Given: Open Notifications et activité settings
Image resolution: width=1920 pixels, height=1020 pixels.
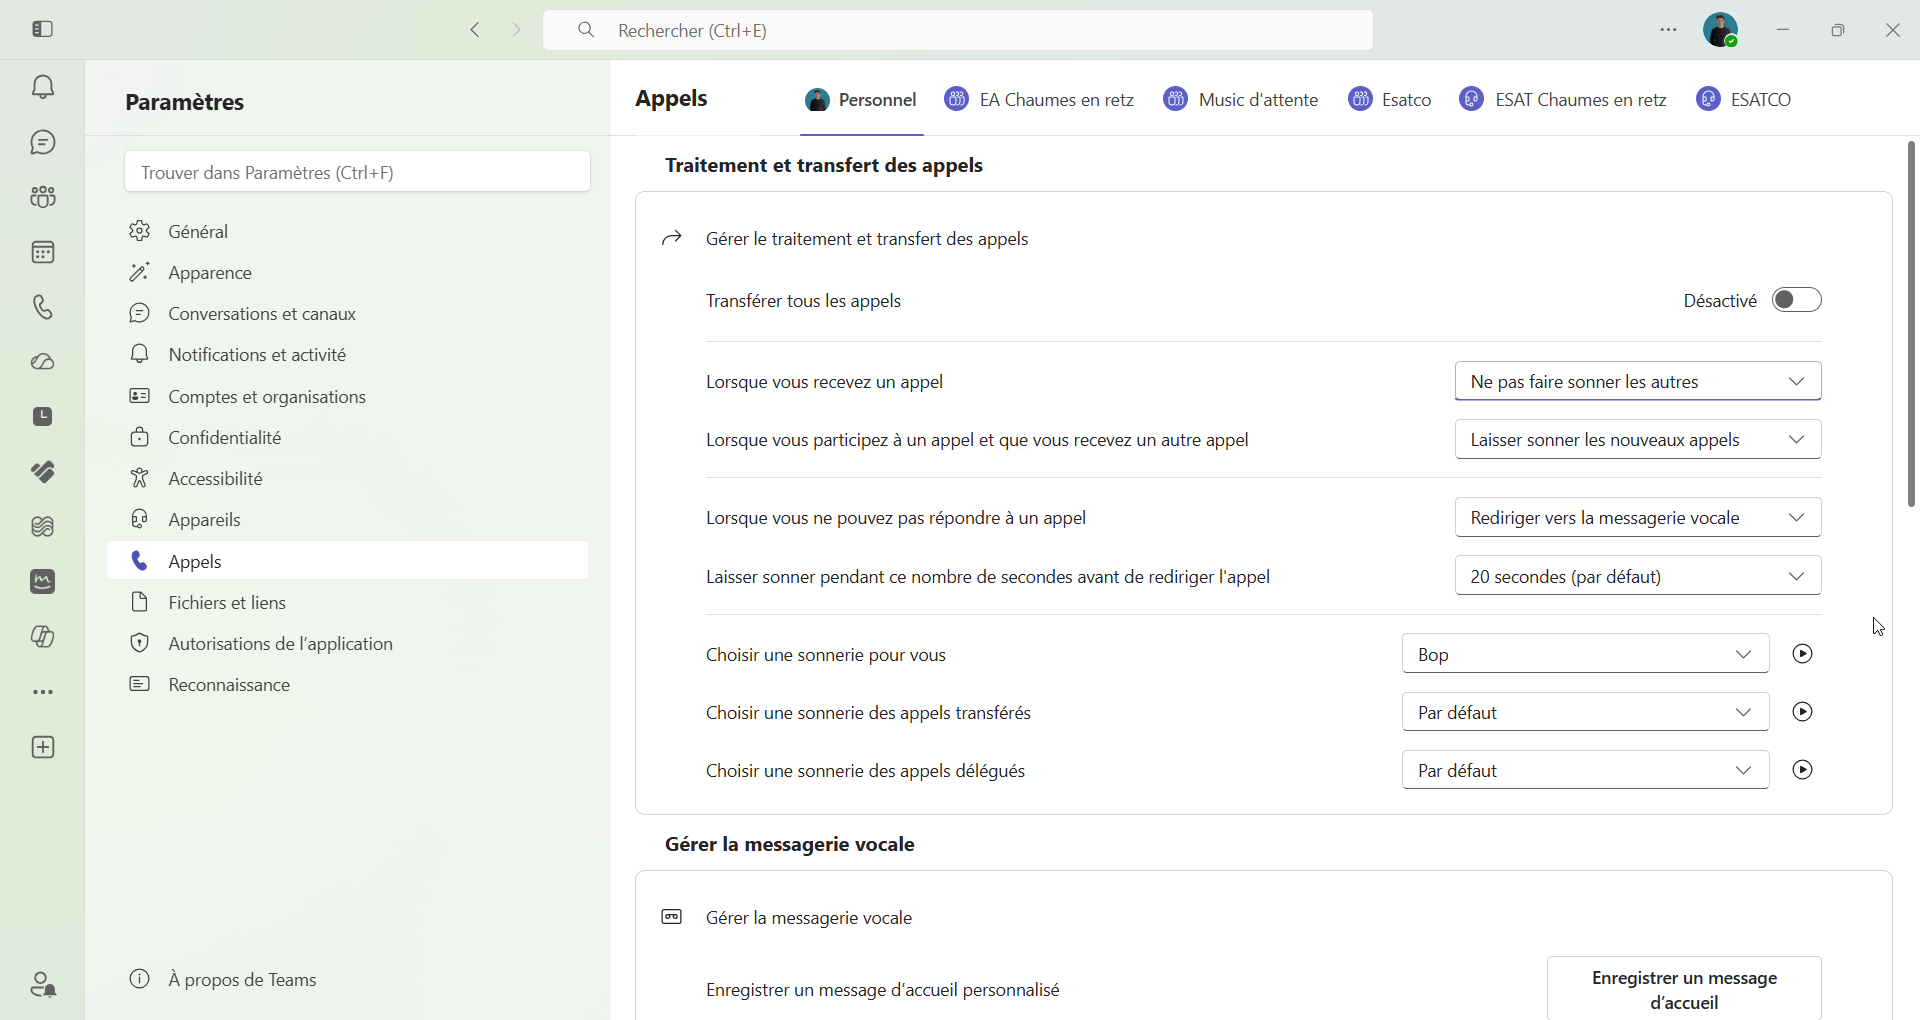Looking at the screenshot, I should pos(348,354).
